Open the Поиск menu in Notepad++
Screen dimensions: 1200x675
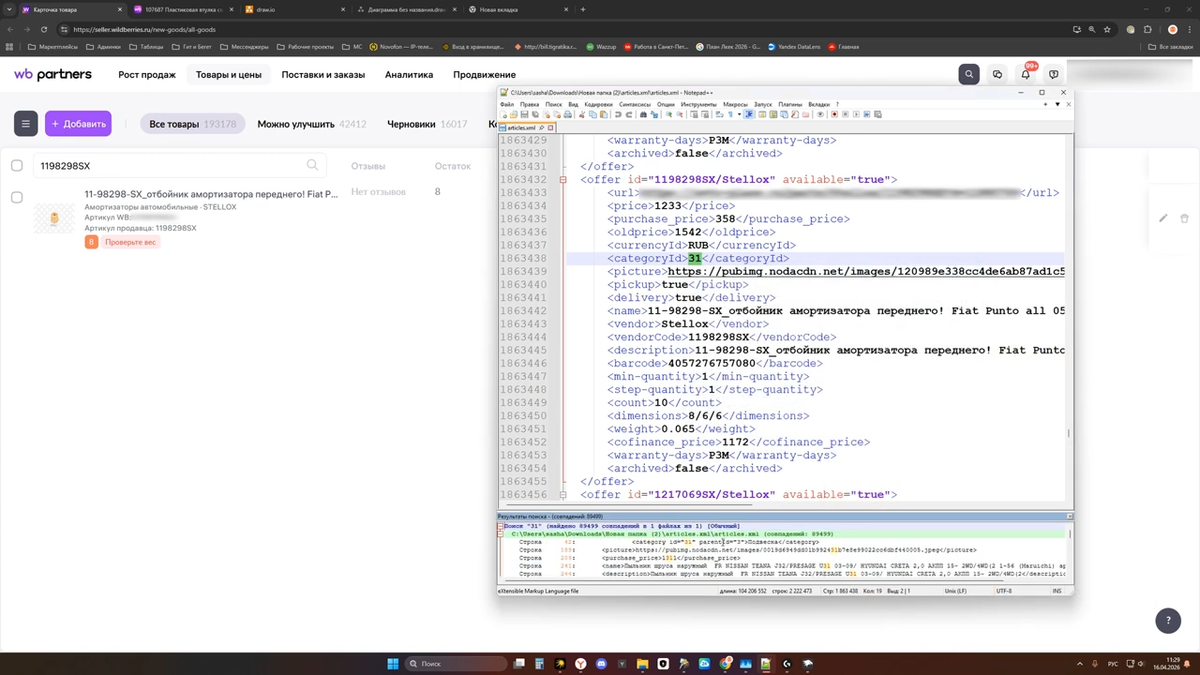pos(553,104)
